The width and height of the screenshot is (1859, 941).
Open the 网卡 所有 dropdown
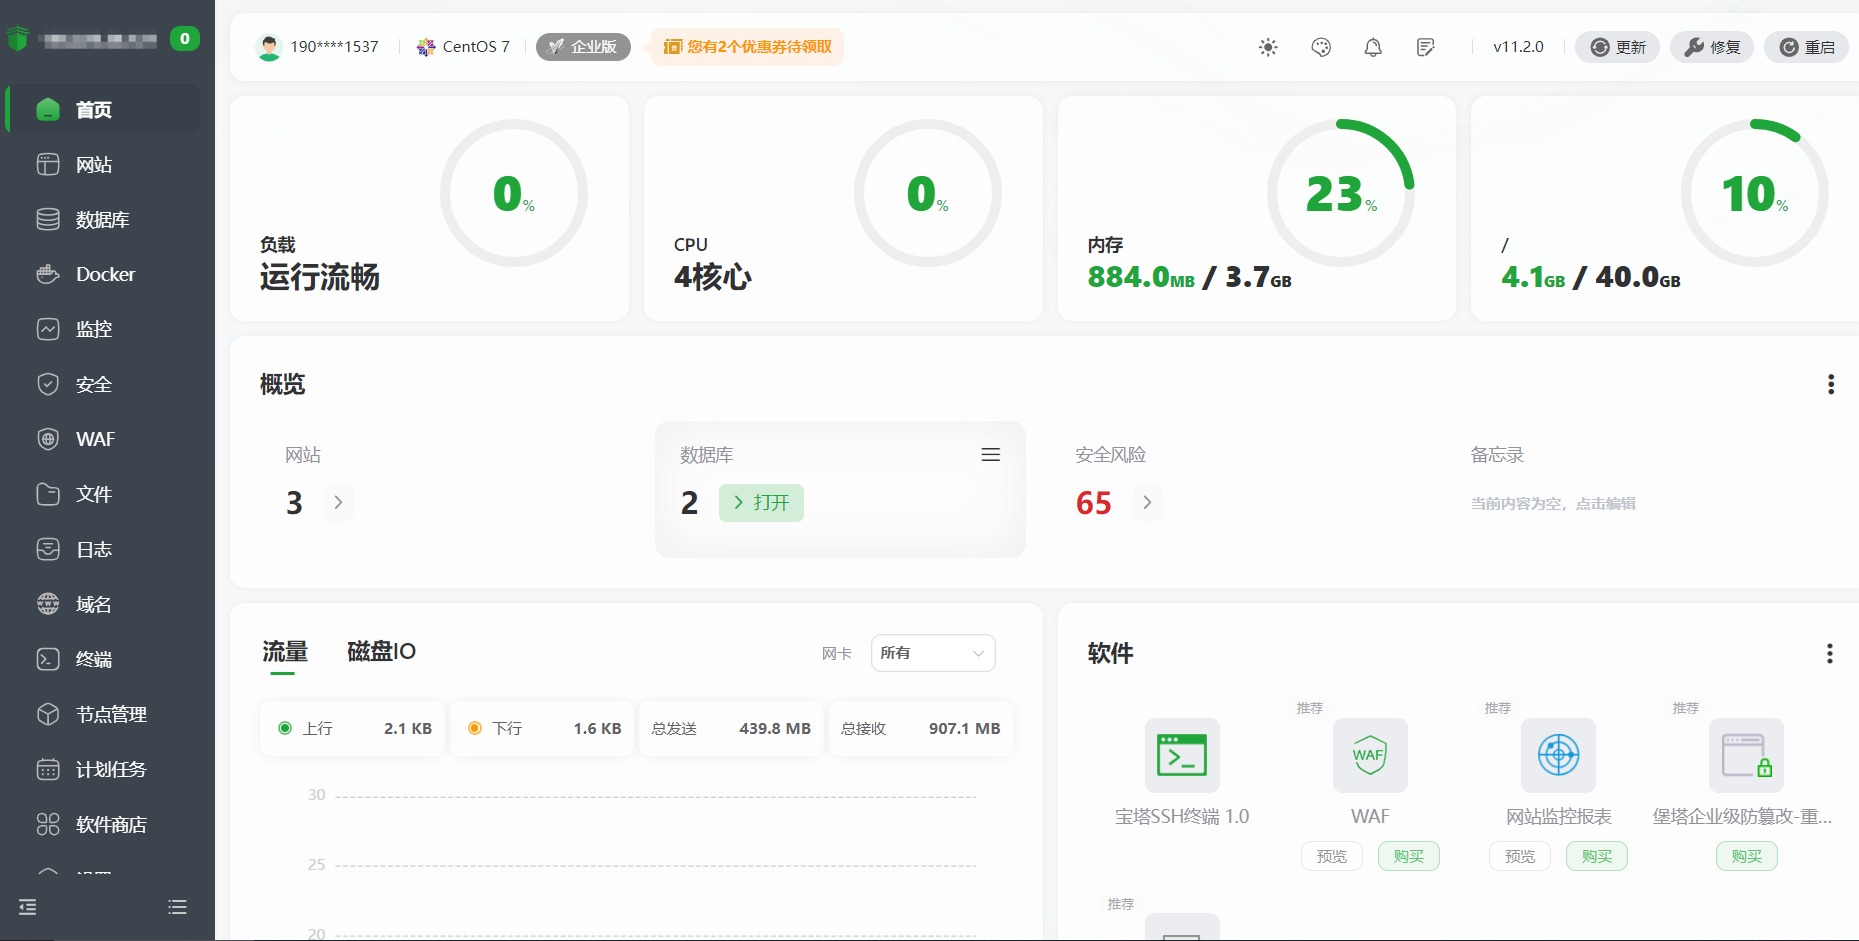(932, 653)
